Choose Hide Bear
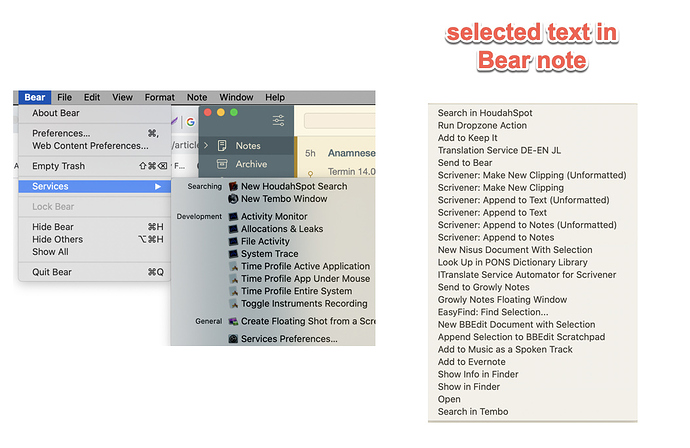This screenshot has height=448, width=690. (95, 227)
